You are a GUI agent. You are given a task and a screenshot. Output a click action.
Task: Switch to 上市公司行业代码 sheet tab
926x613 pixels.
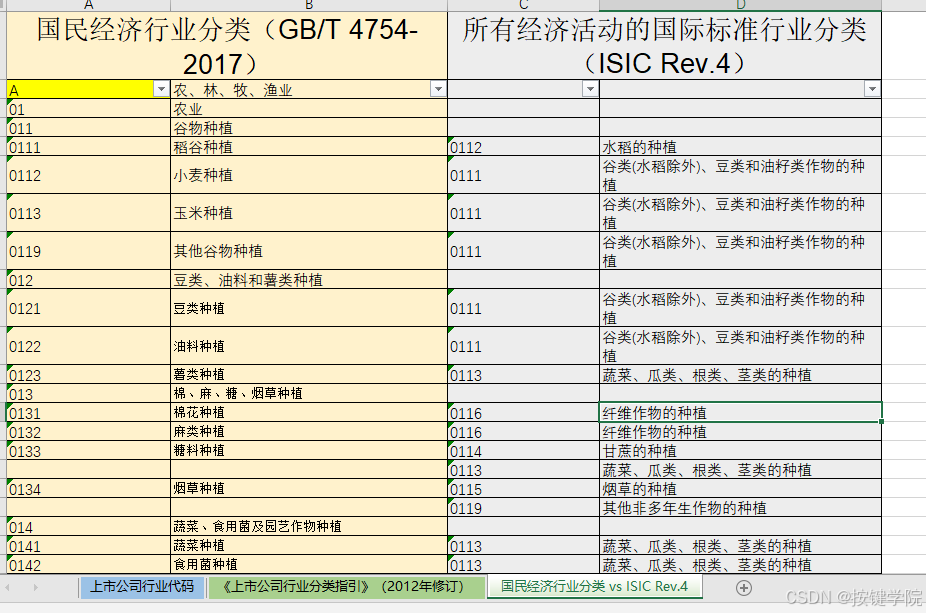coord(142,586)
